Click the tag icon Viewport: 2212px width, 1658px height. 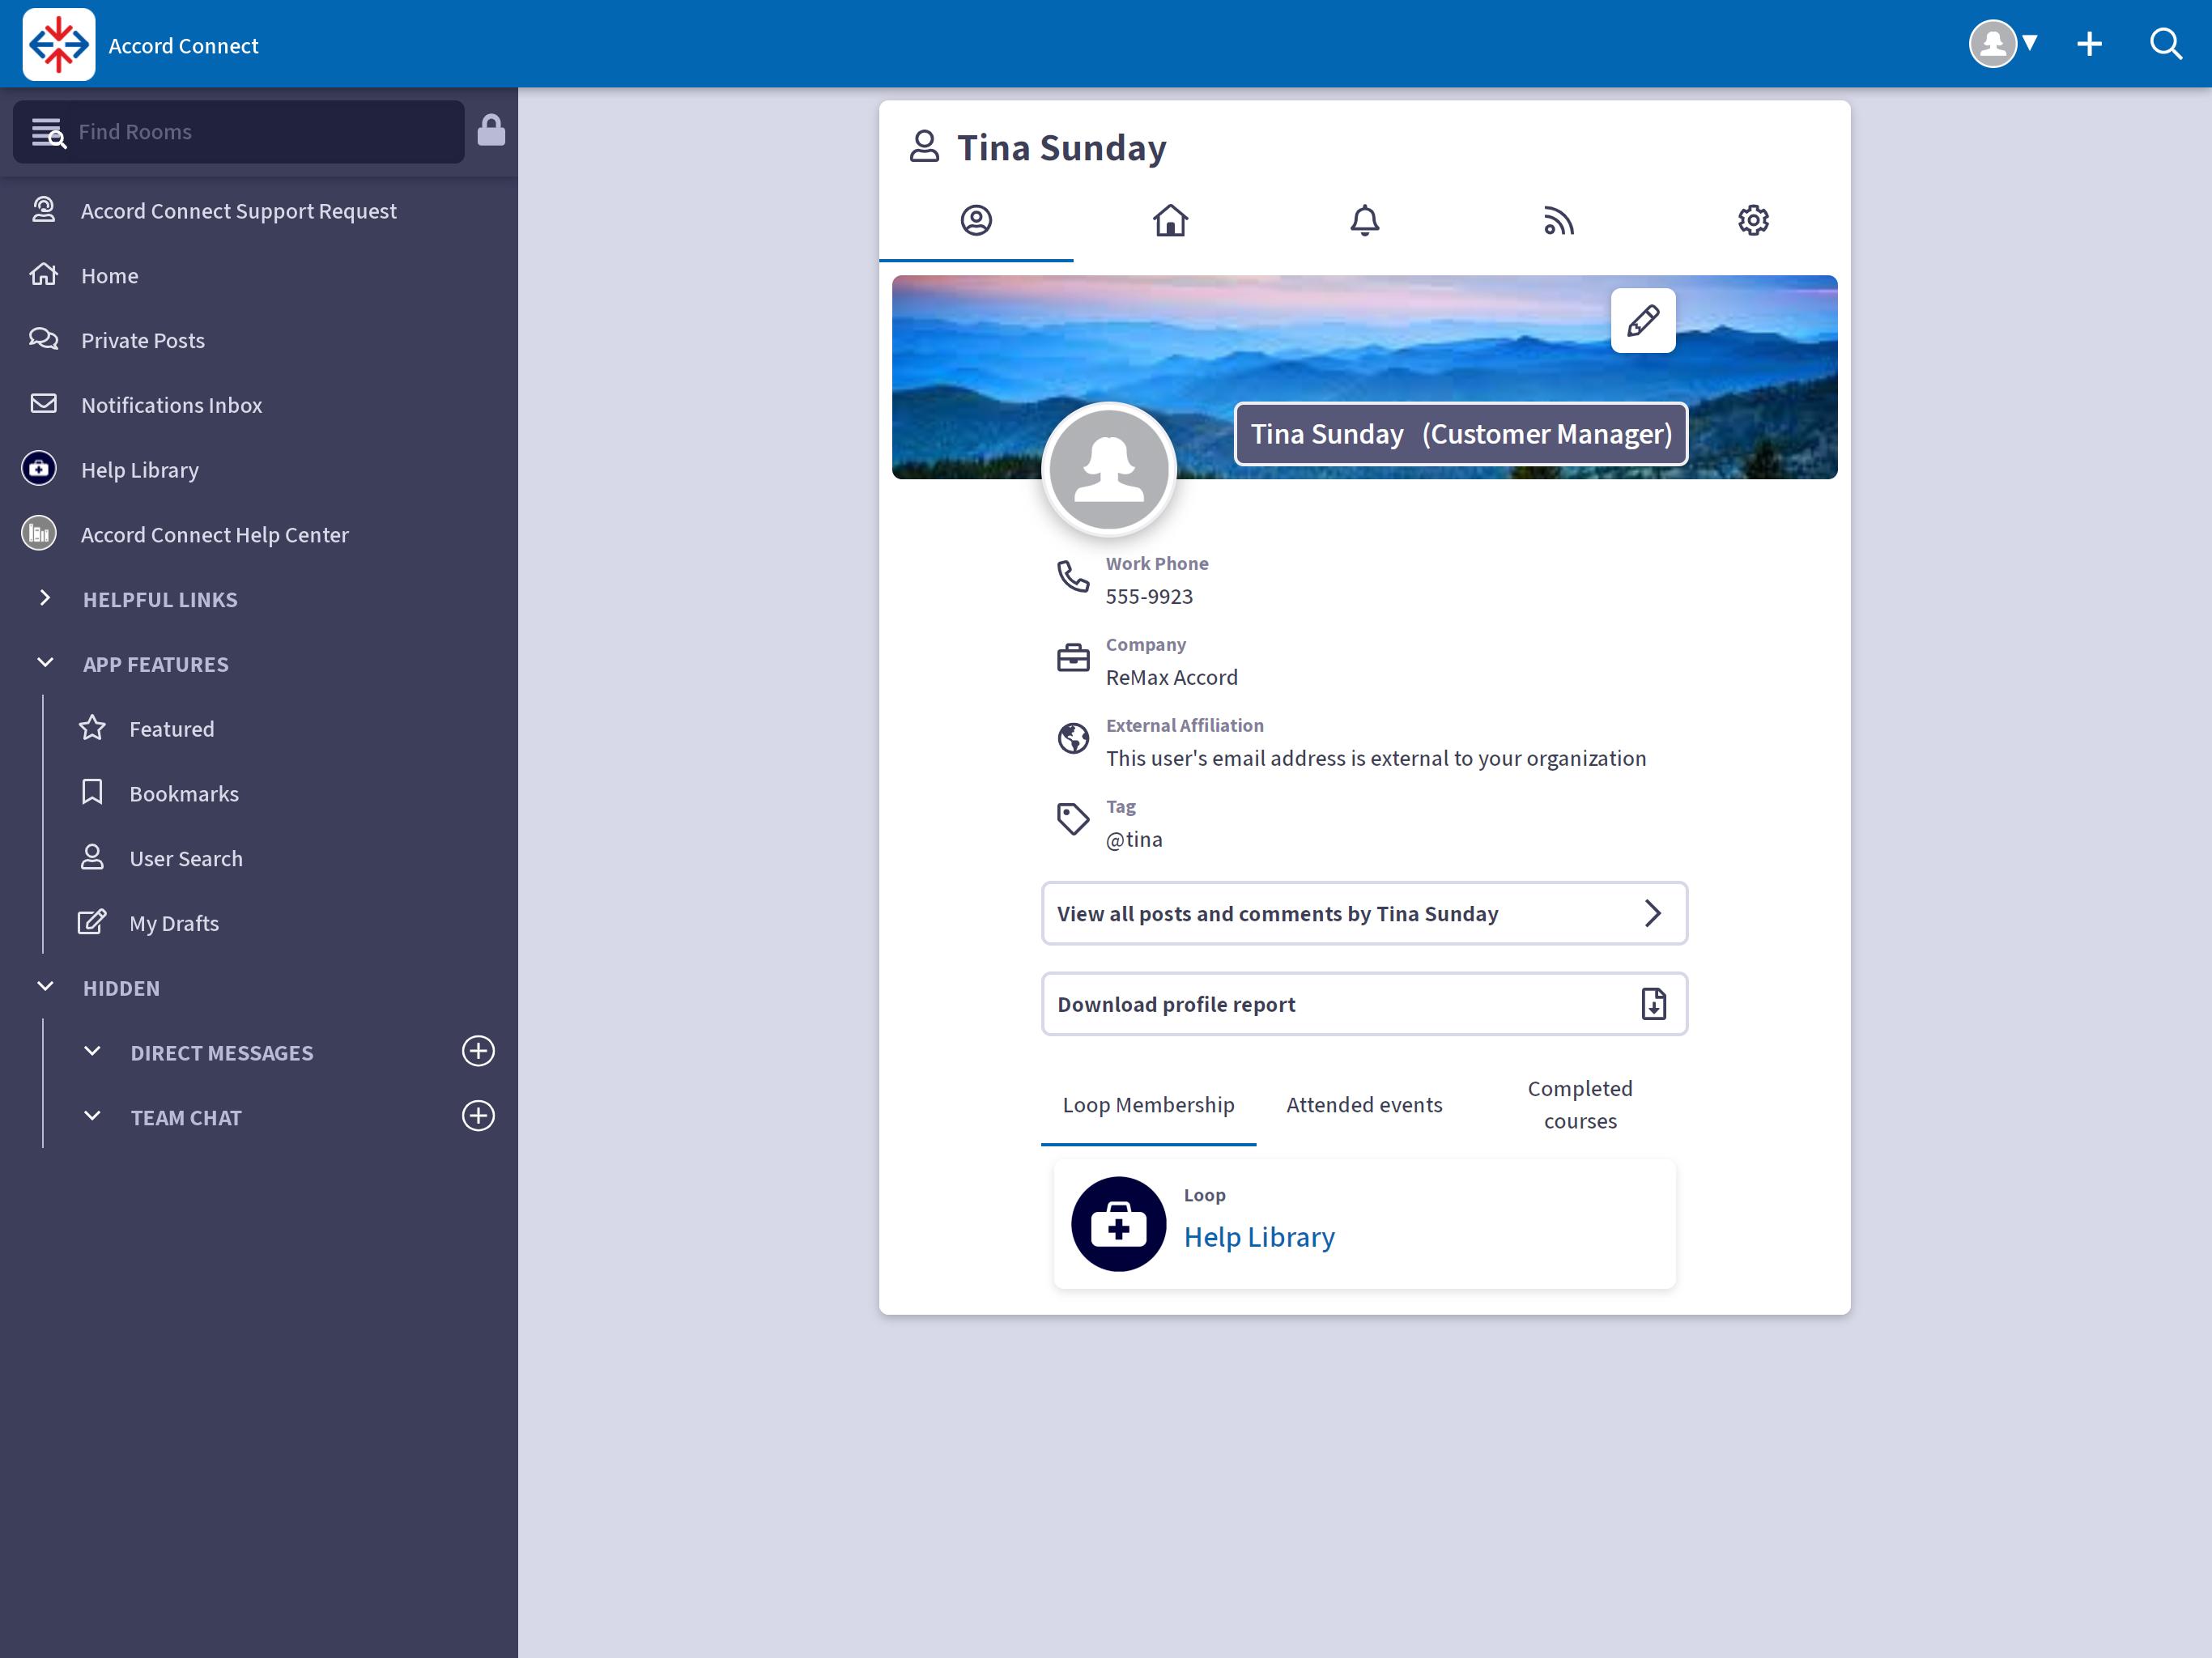(x=1073, y=820)
